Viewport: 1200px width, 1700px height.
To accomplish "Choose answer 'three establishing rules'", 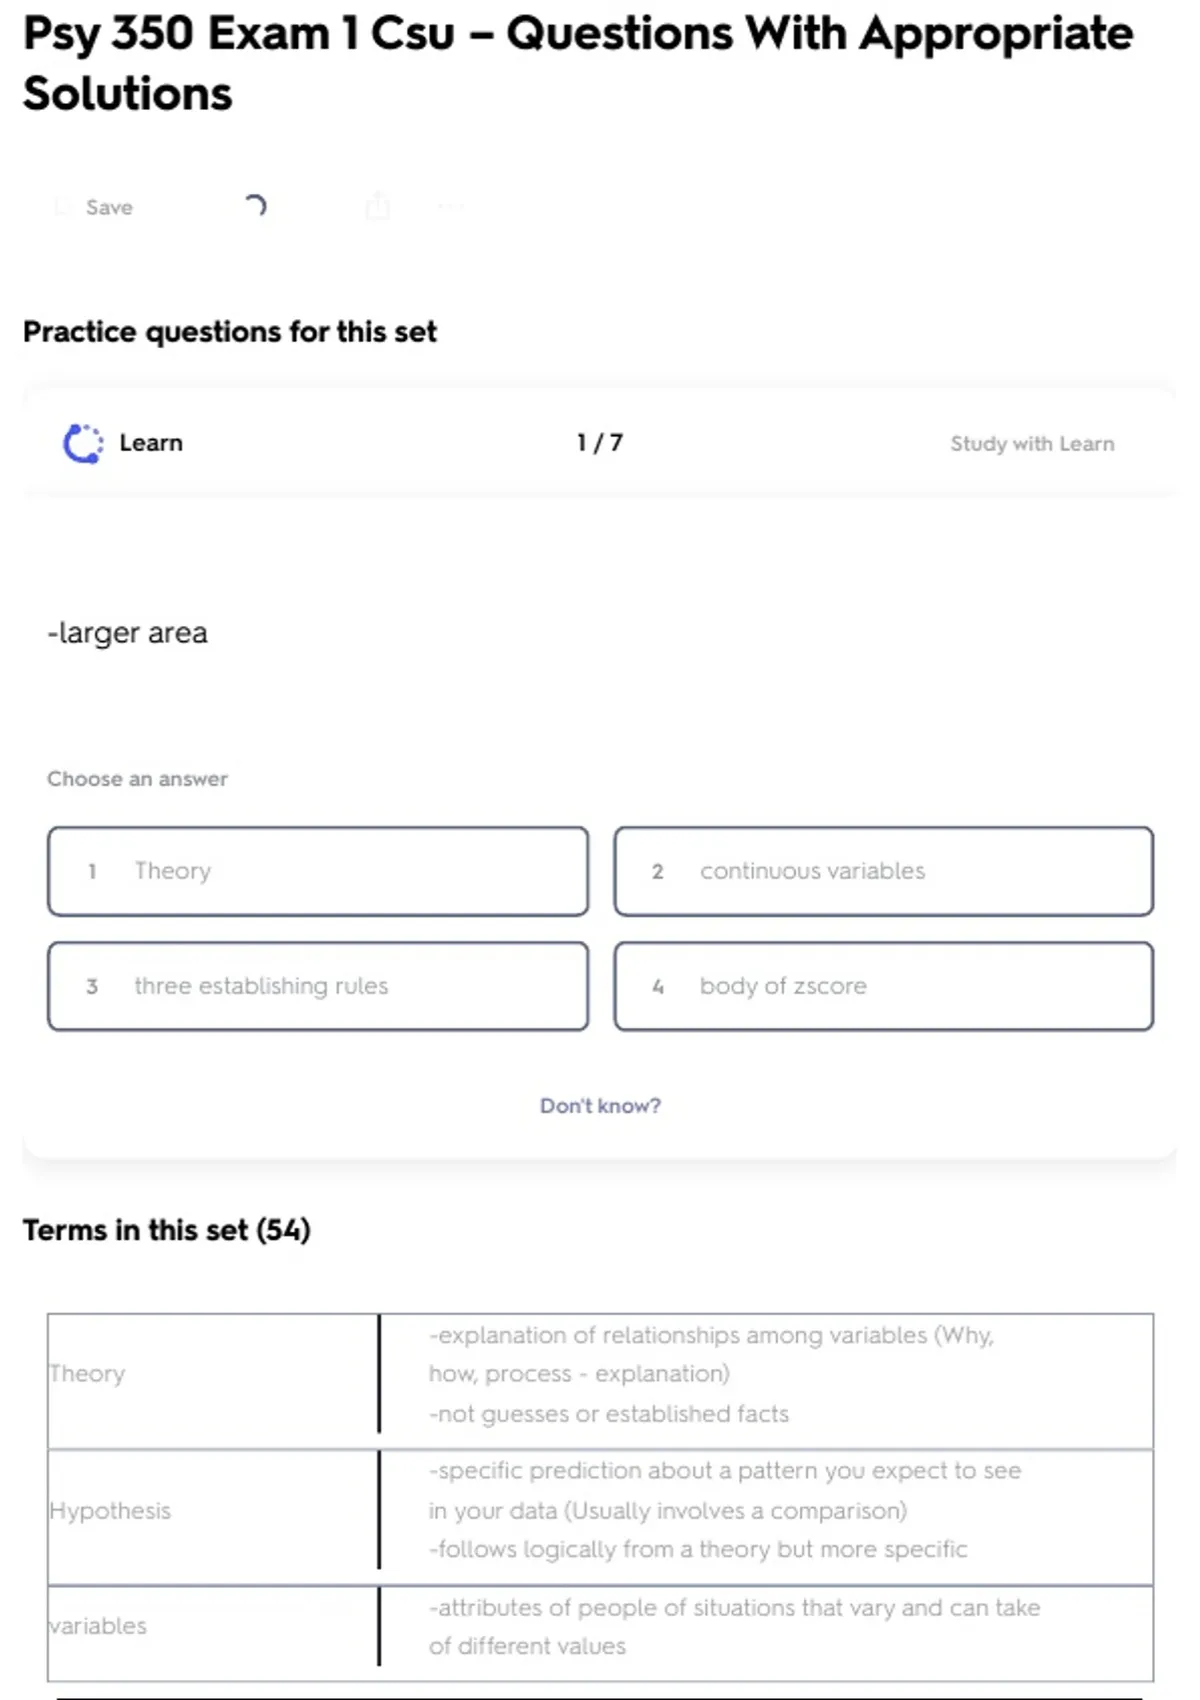I will pos(317,986).
